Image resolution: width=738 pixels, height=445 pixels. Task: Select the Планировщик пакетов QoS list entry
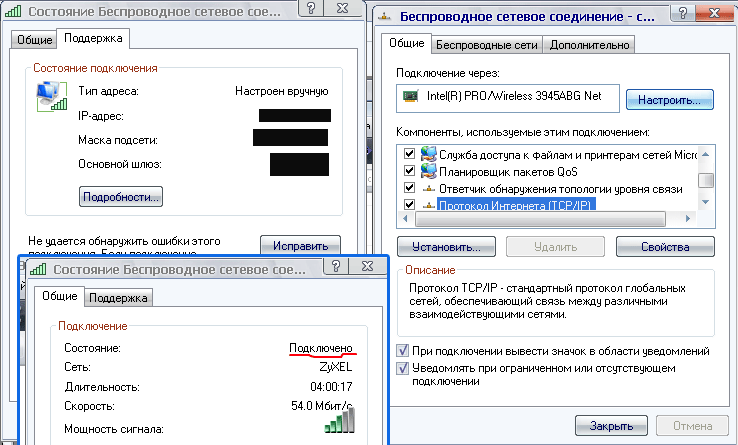[x=508, y=171]
